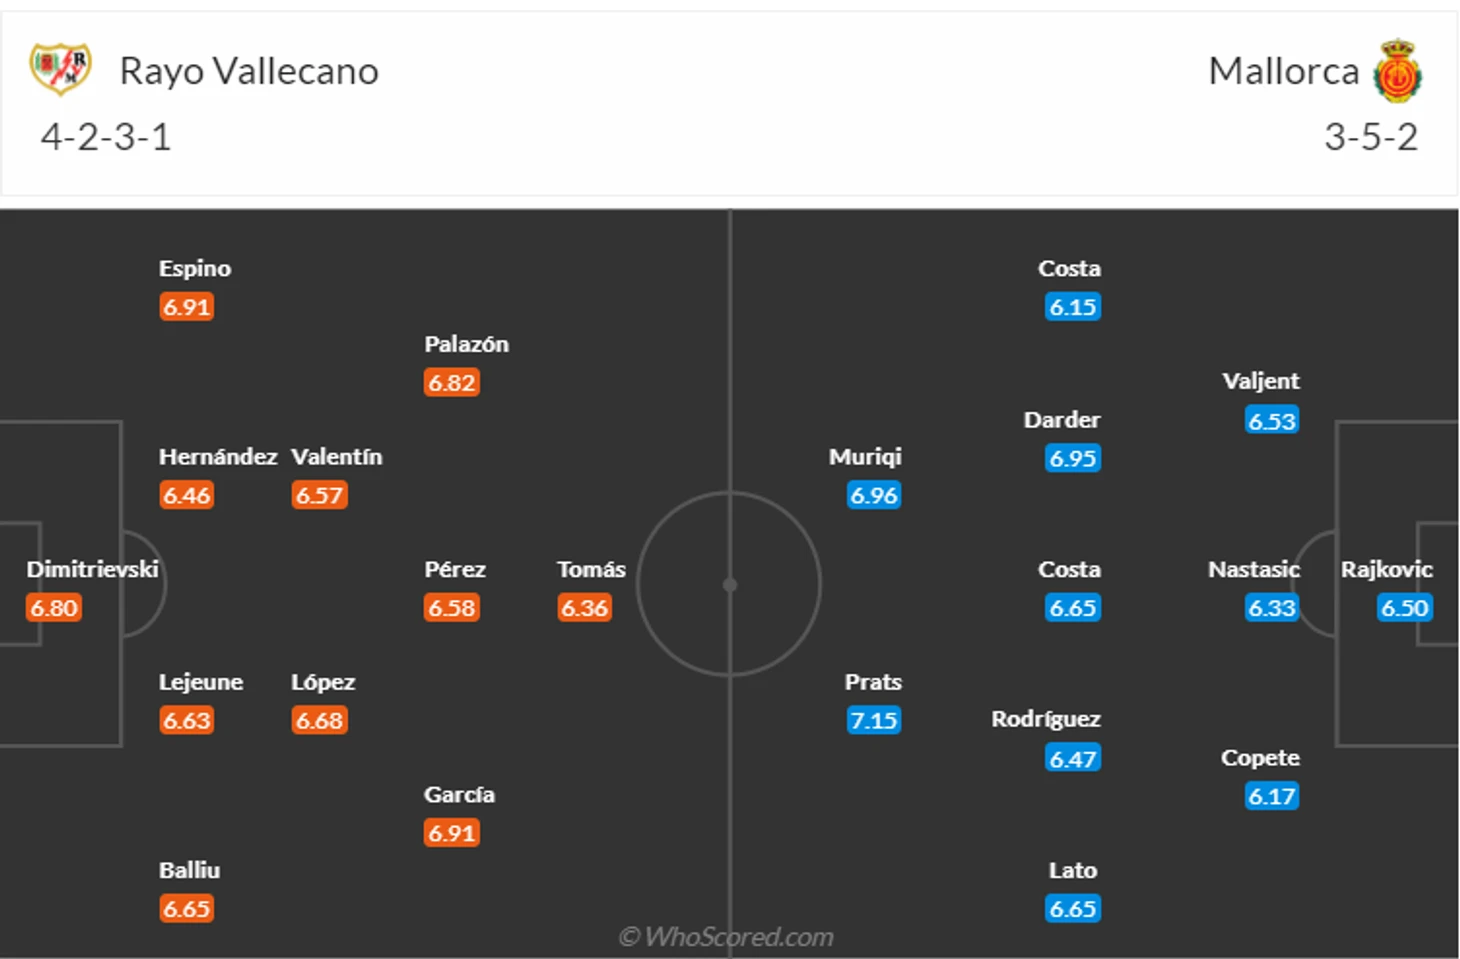Click goalkeeper Dimitrievski's 6.80 rating
The width and height of the screenshot is (1460, 959).
click(x=54, y=607)
